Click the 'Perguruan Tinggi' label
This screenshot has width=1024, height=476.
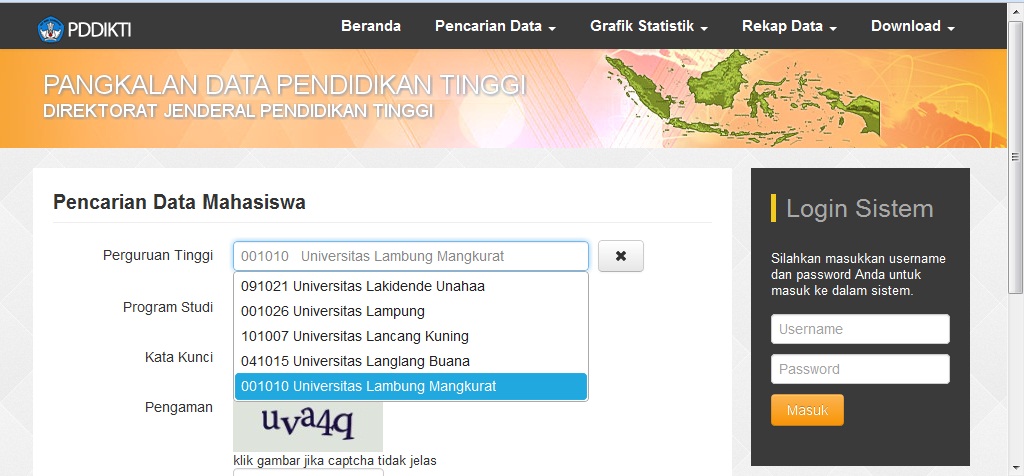coord(158,255)
